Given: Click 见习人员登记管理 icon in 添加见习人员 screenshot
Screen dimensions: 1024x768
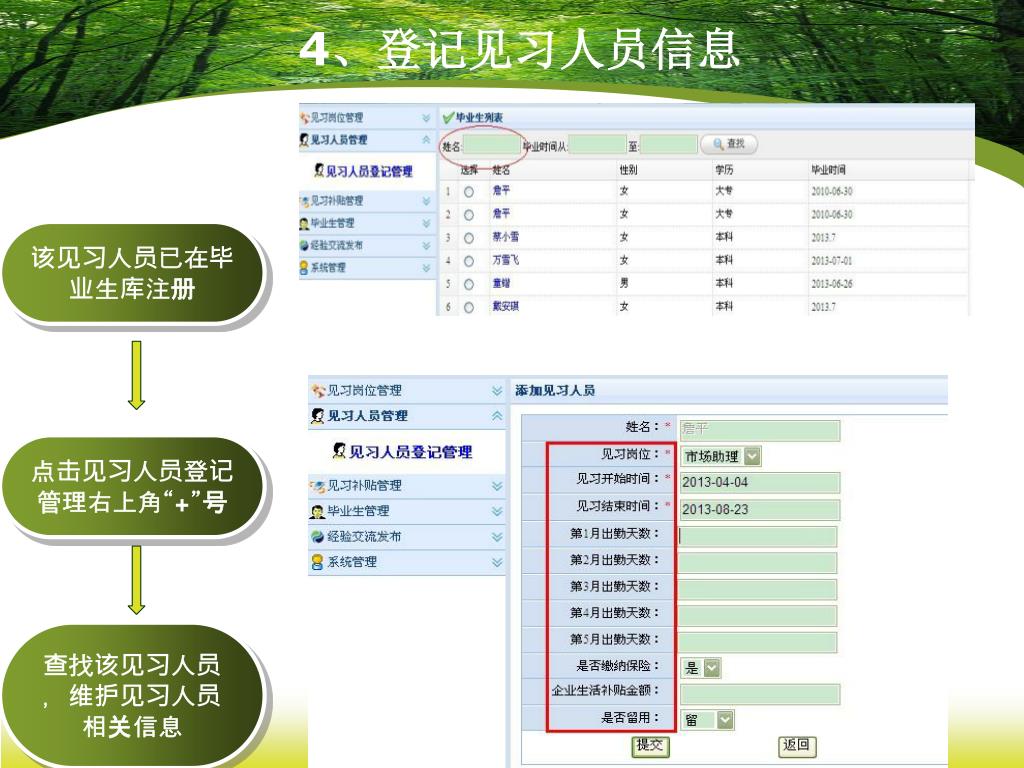Looking at the screenshot, I should point(340,451).
